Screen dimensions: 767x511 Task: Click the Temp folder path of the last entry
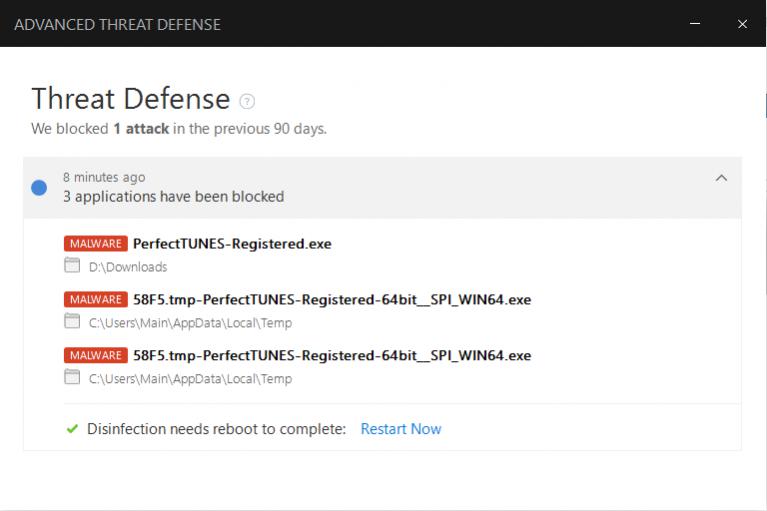coord(190,379)
